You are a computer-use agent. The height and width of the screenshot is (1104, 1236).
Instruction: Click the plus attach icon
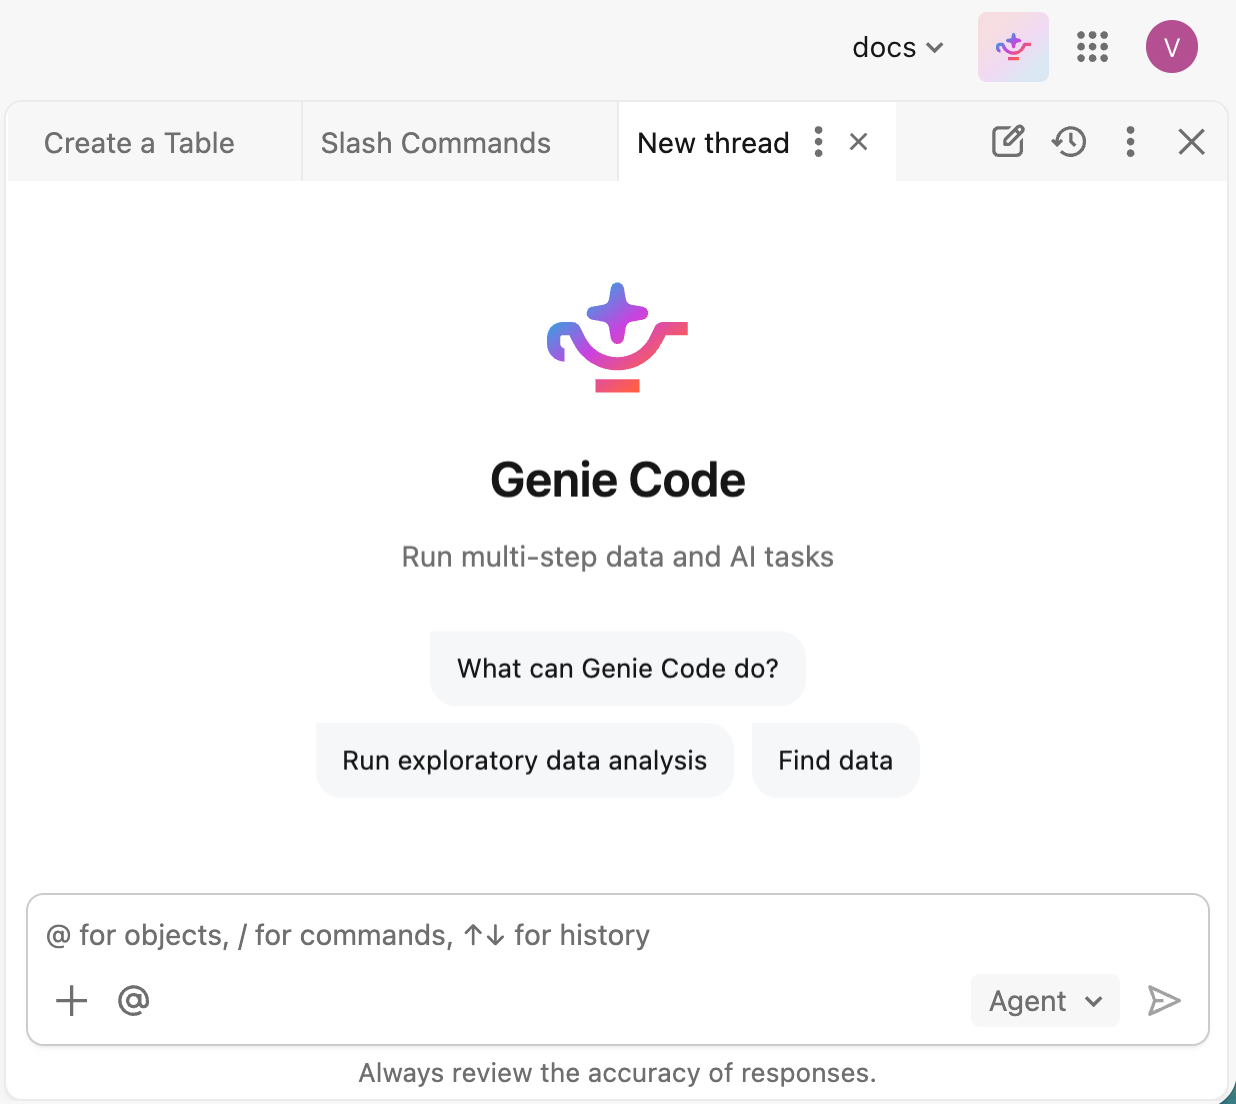coord(72,1000)
